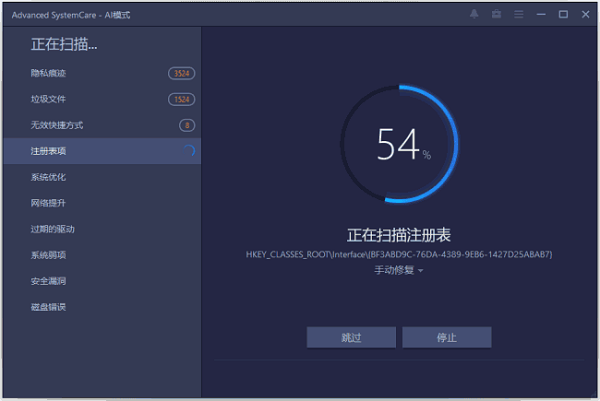
Task: Minimize the Advanced SystemCare window
Action: click(541, 15)
